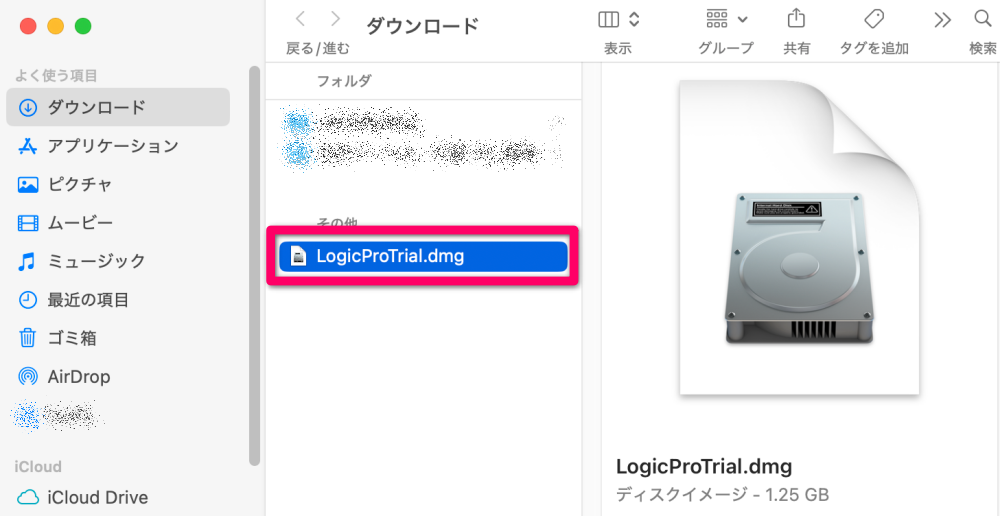Screen dimensions: 1000x516
Task: Click the iCloud Drive cloud icon
Action: pyautogui.click(x=27, y=498)
